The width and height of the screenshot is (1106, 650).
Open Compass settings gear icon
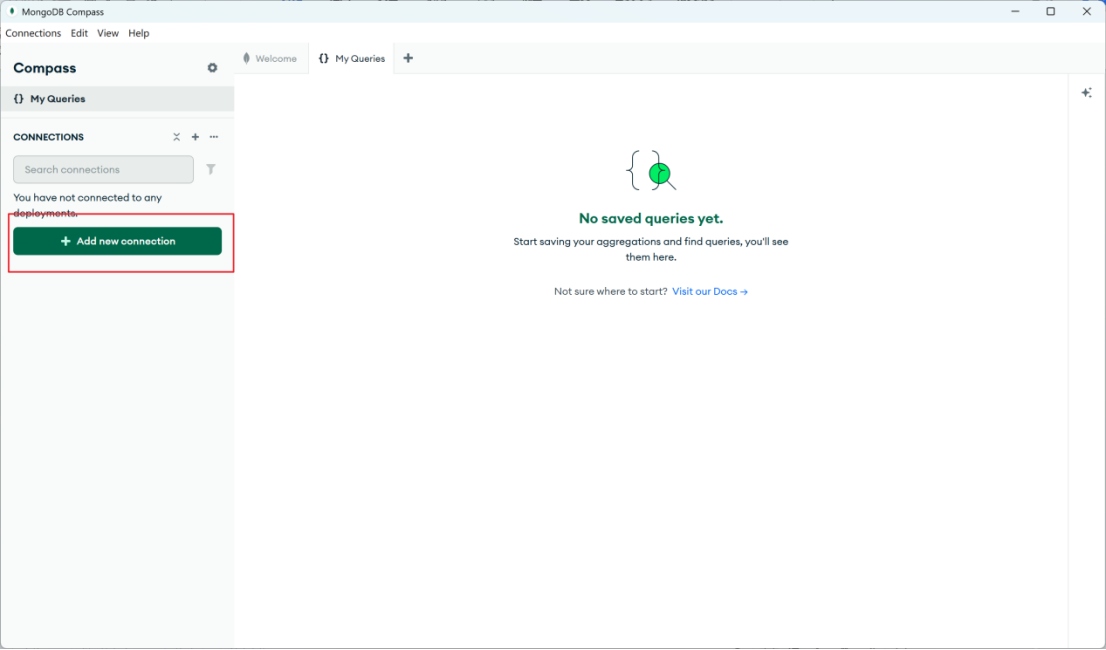tap(212, 68)
